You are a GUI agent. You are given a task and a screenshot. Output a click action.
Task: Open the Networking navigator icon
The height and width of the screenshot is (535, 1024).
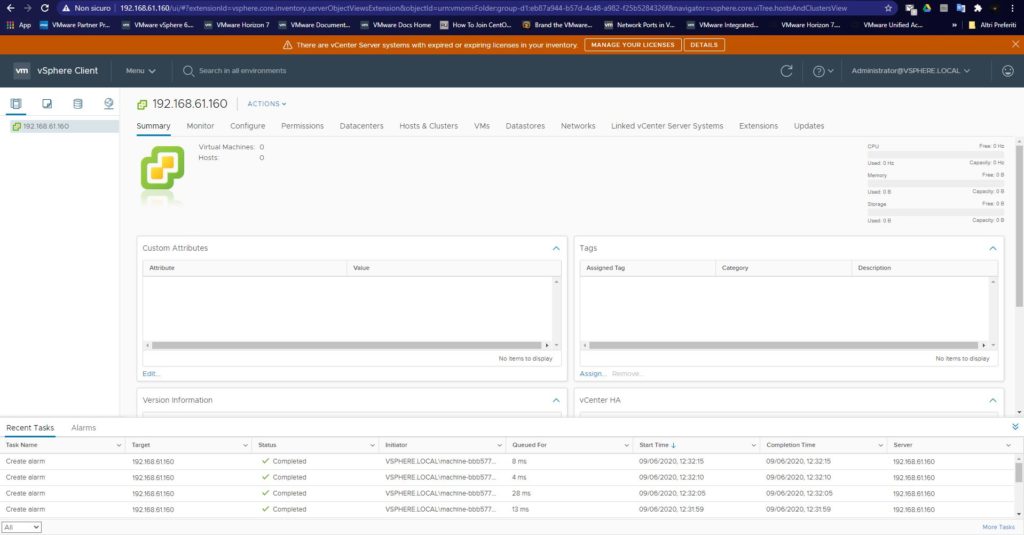108,104
